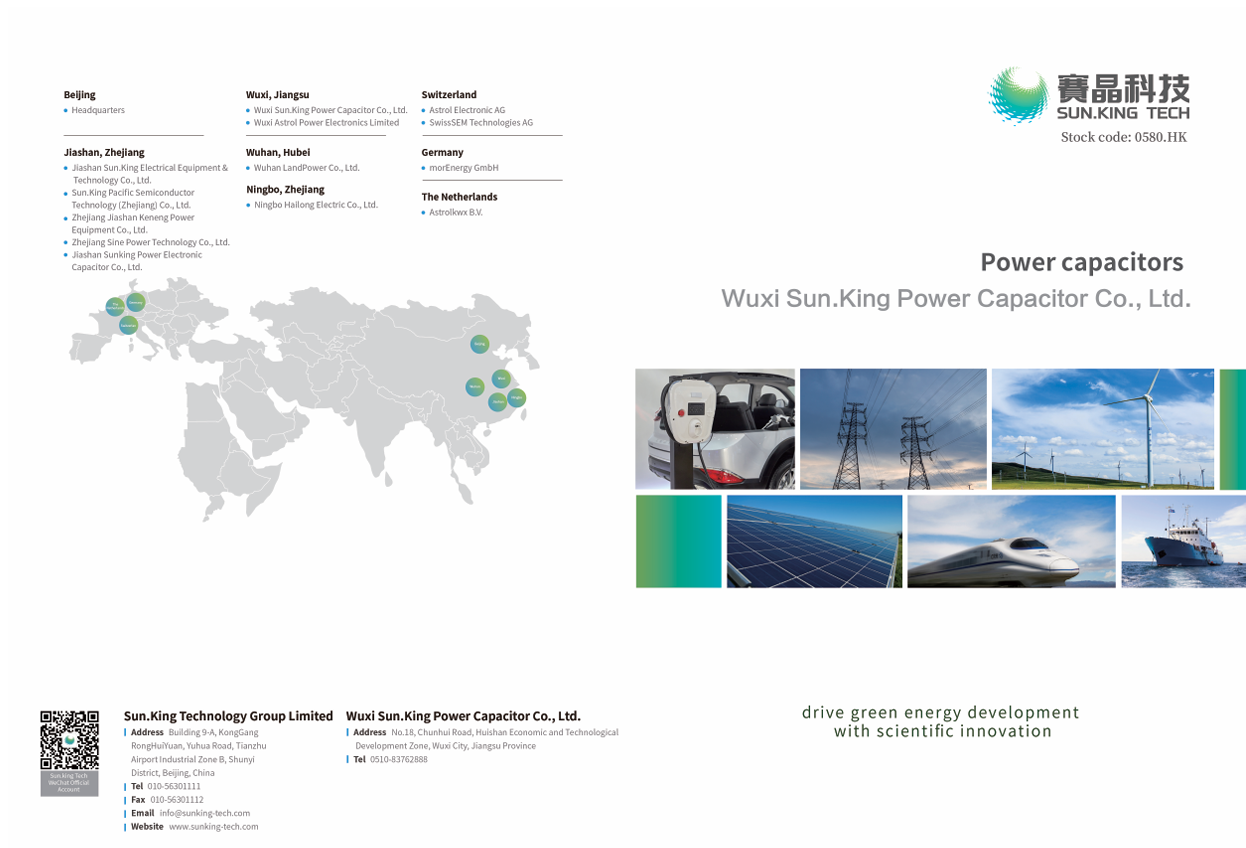Click the 'Wuxi, Jiangsu' location heading
This screenshot has height=848, width=1246.
point(278,95)
